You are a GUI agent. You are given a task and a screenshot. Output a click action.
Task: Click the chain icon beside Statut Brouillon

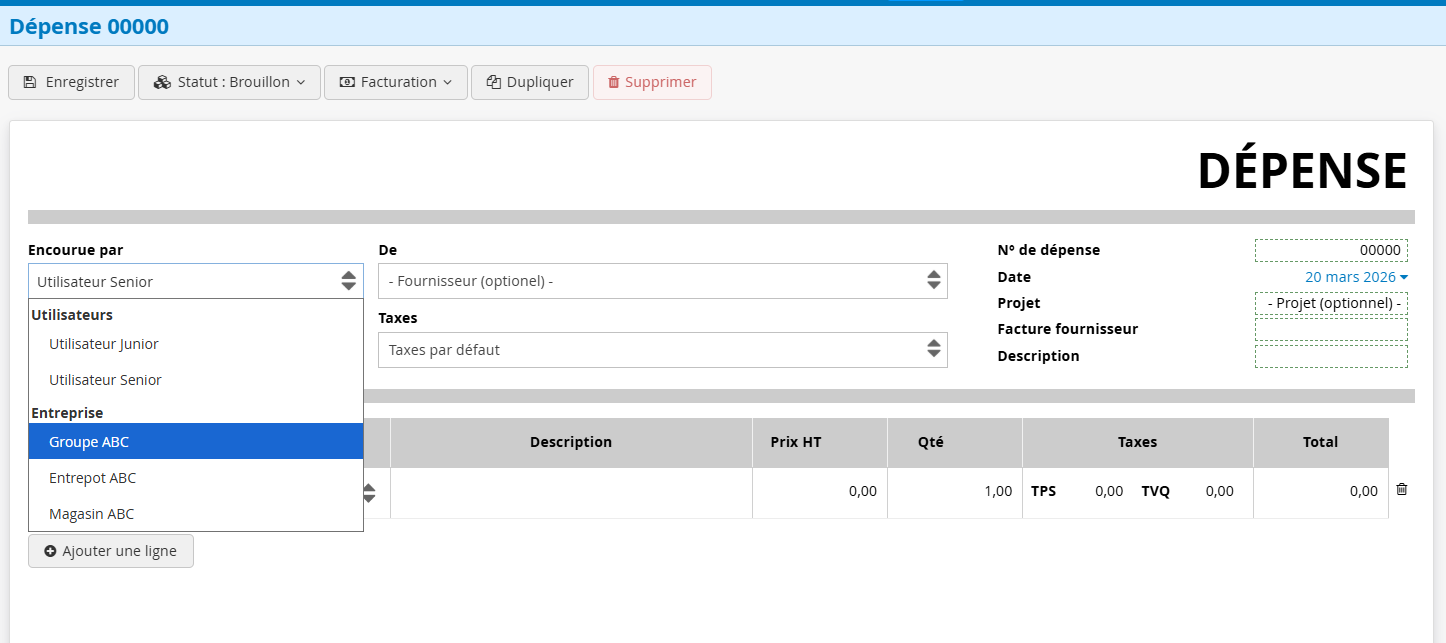coord(163,82)
